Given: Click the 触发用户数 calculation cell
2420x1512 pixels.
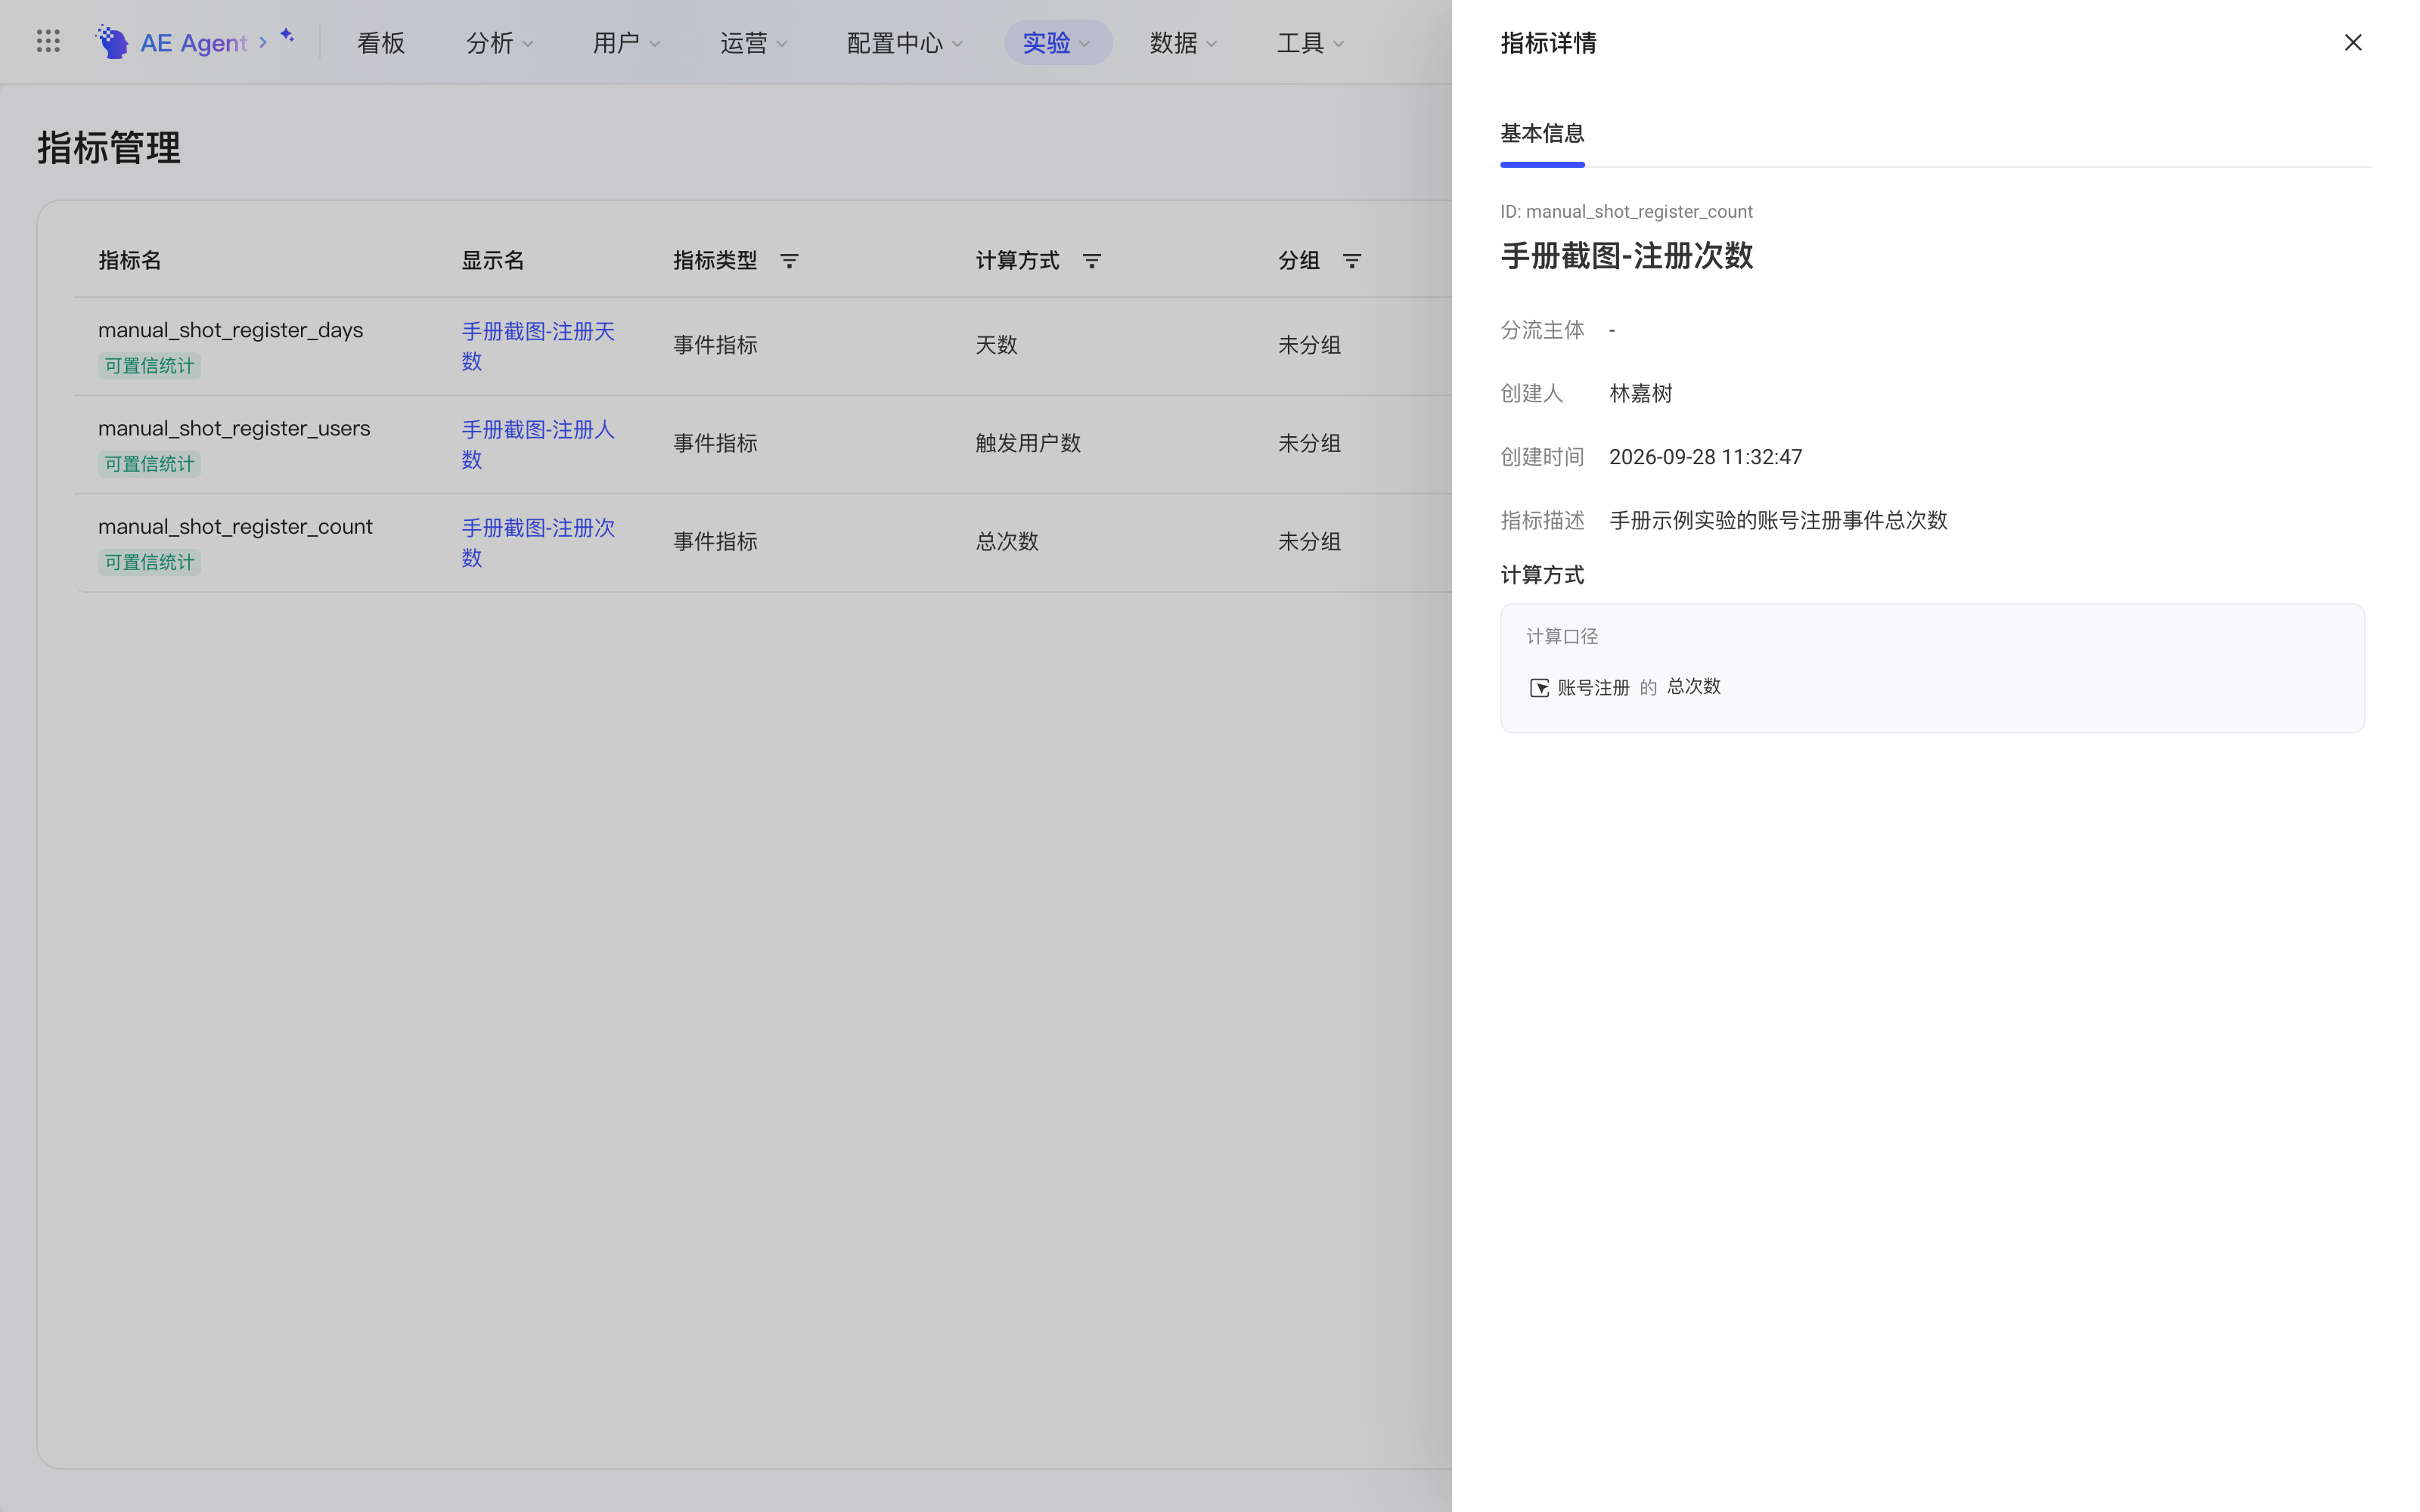Looking at the screenshot, I should coord(1028,443).
